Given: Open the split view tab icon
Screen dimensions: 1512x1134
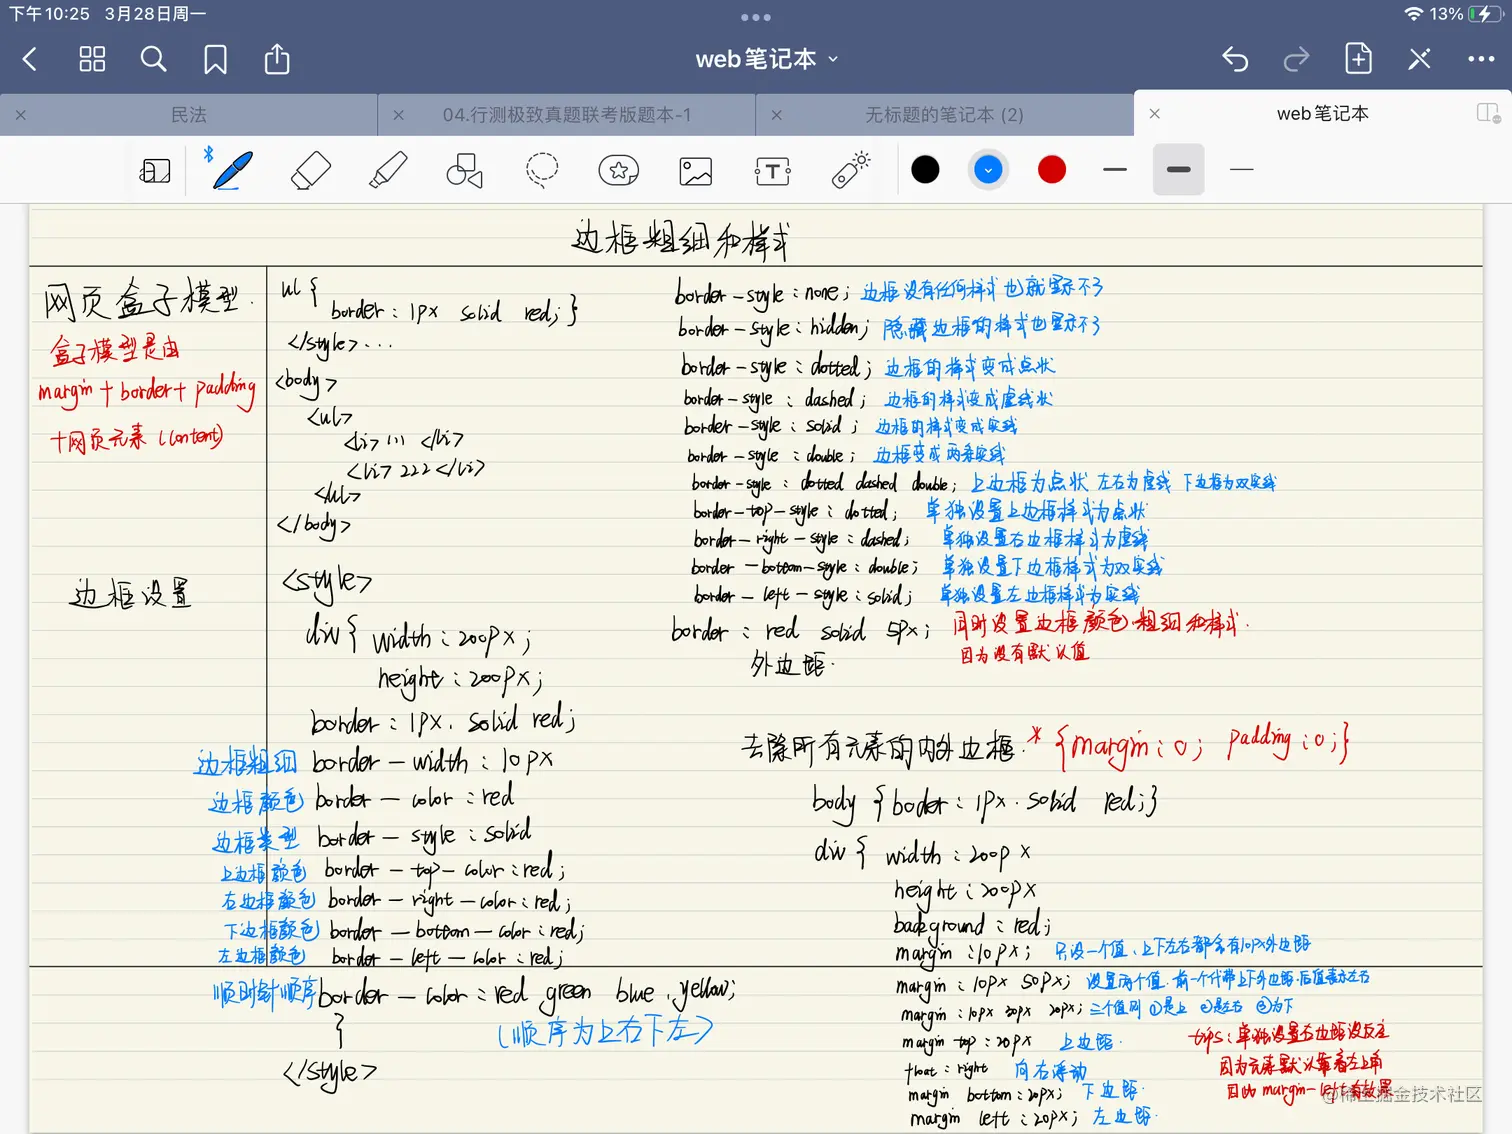Looking at the screenshot, I should click(1489, 113).
